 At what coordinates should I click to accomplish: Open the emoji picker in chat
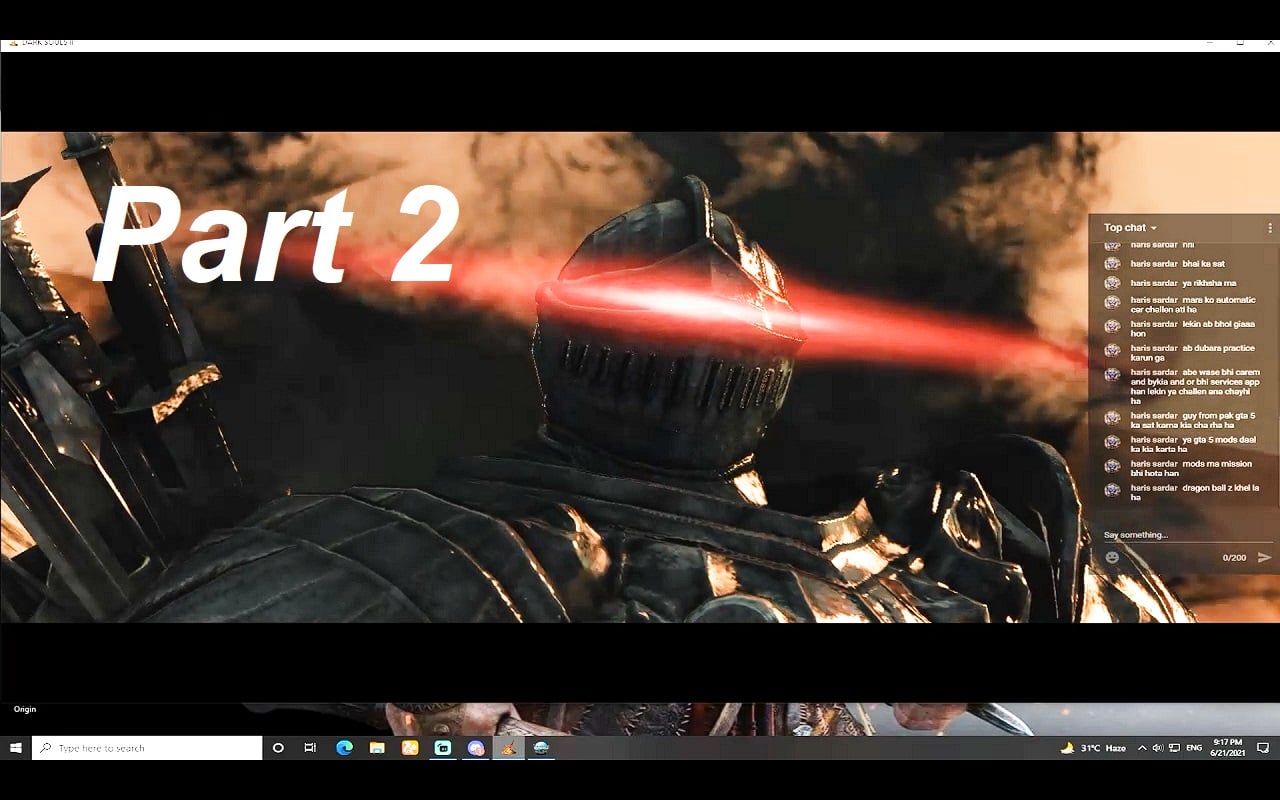[x=1112, y=557]
